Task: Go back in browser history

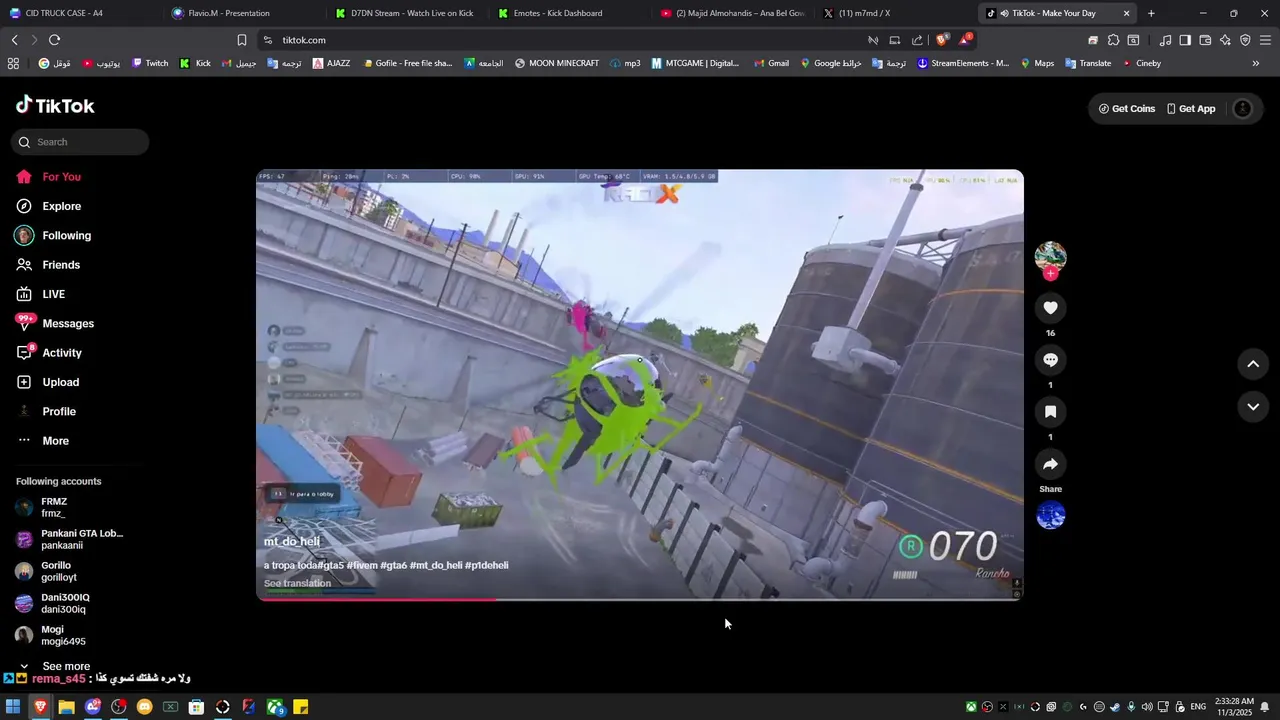Action: [x=14, y=40]
